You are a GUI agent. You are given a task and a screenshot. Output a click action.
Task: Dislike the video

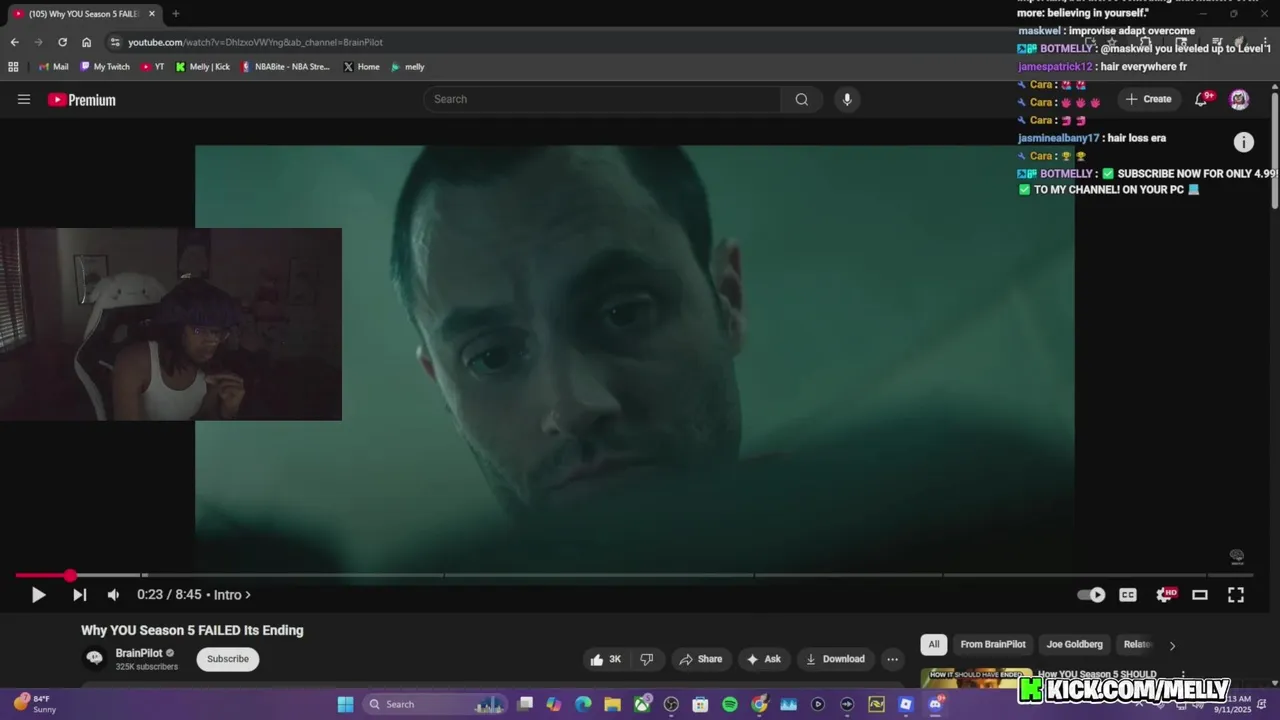647,659
